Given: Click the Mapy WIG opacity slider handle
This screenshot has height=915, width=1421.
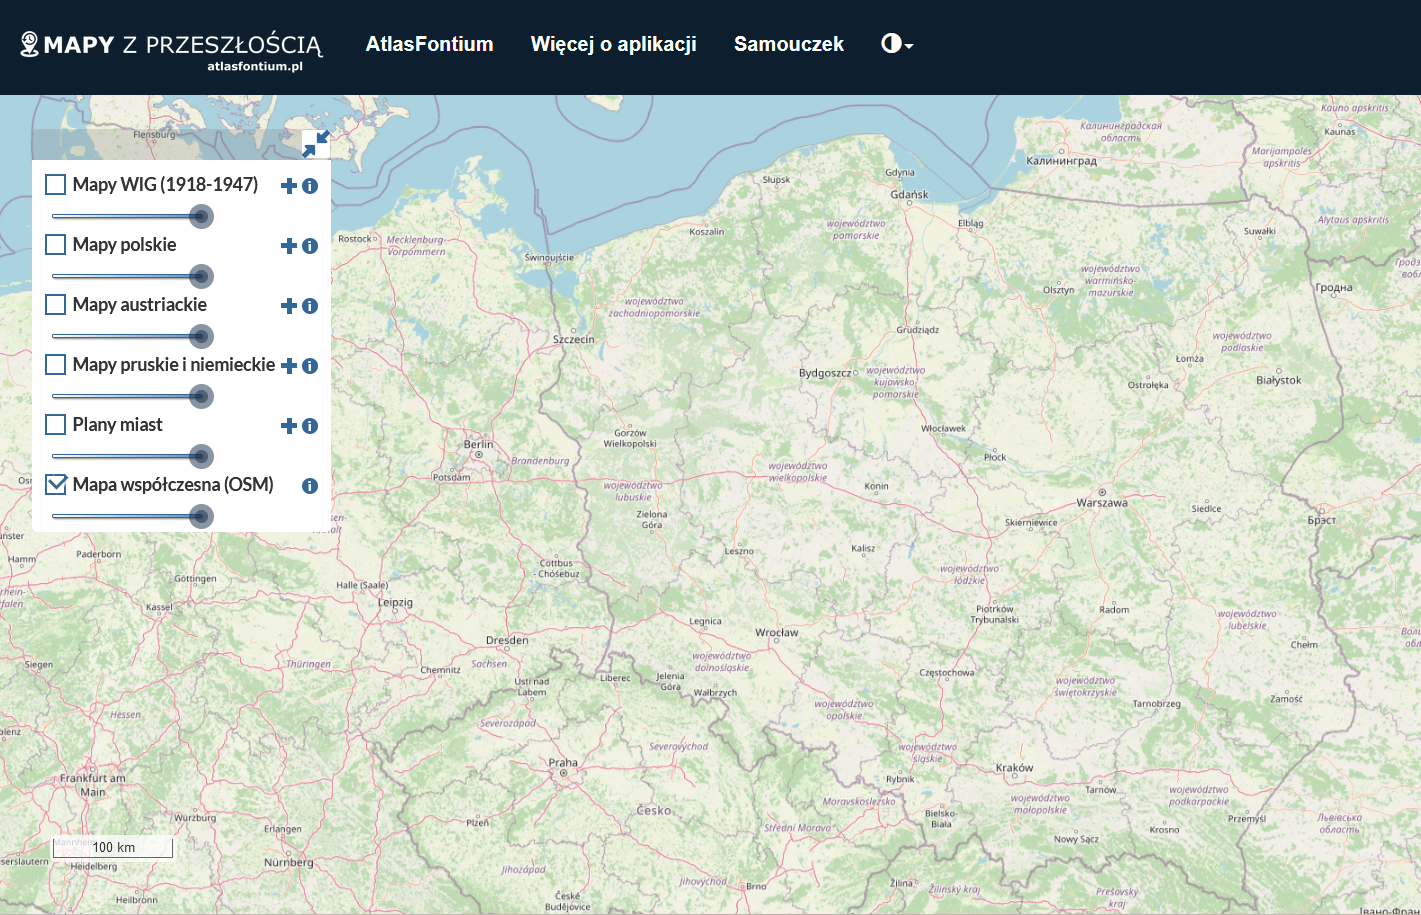Looking at the screenshot, I should tap(201, 216).
